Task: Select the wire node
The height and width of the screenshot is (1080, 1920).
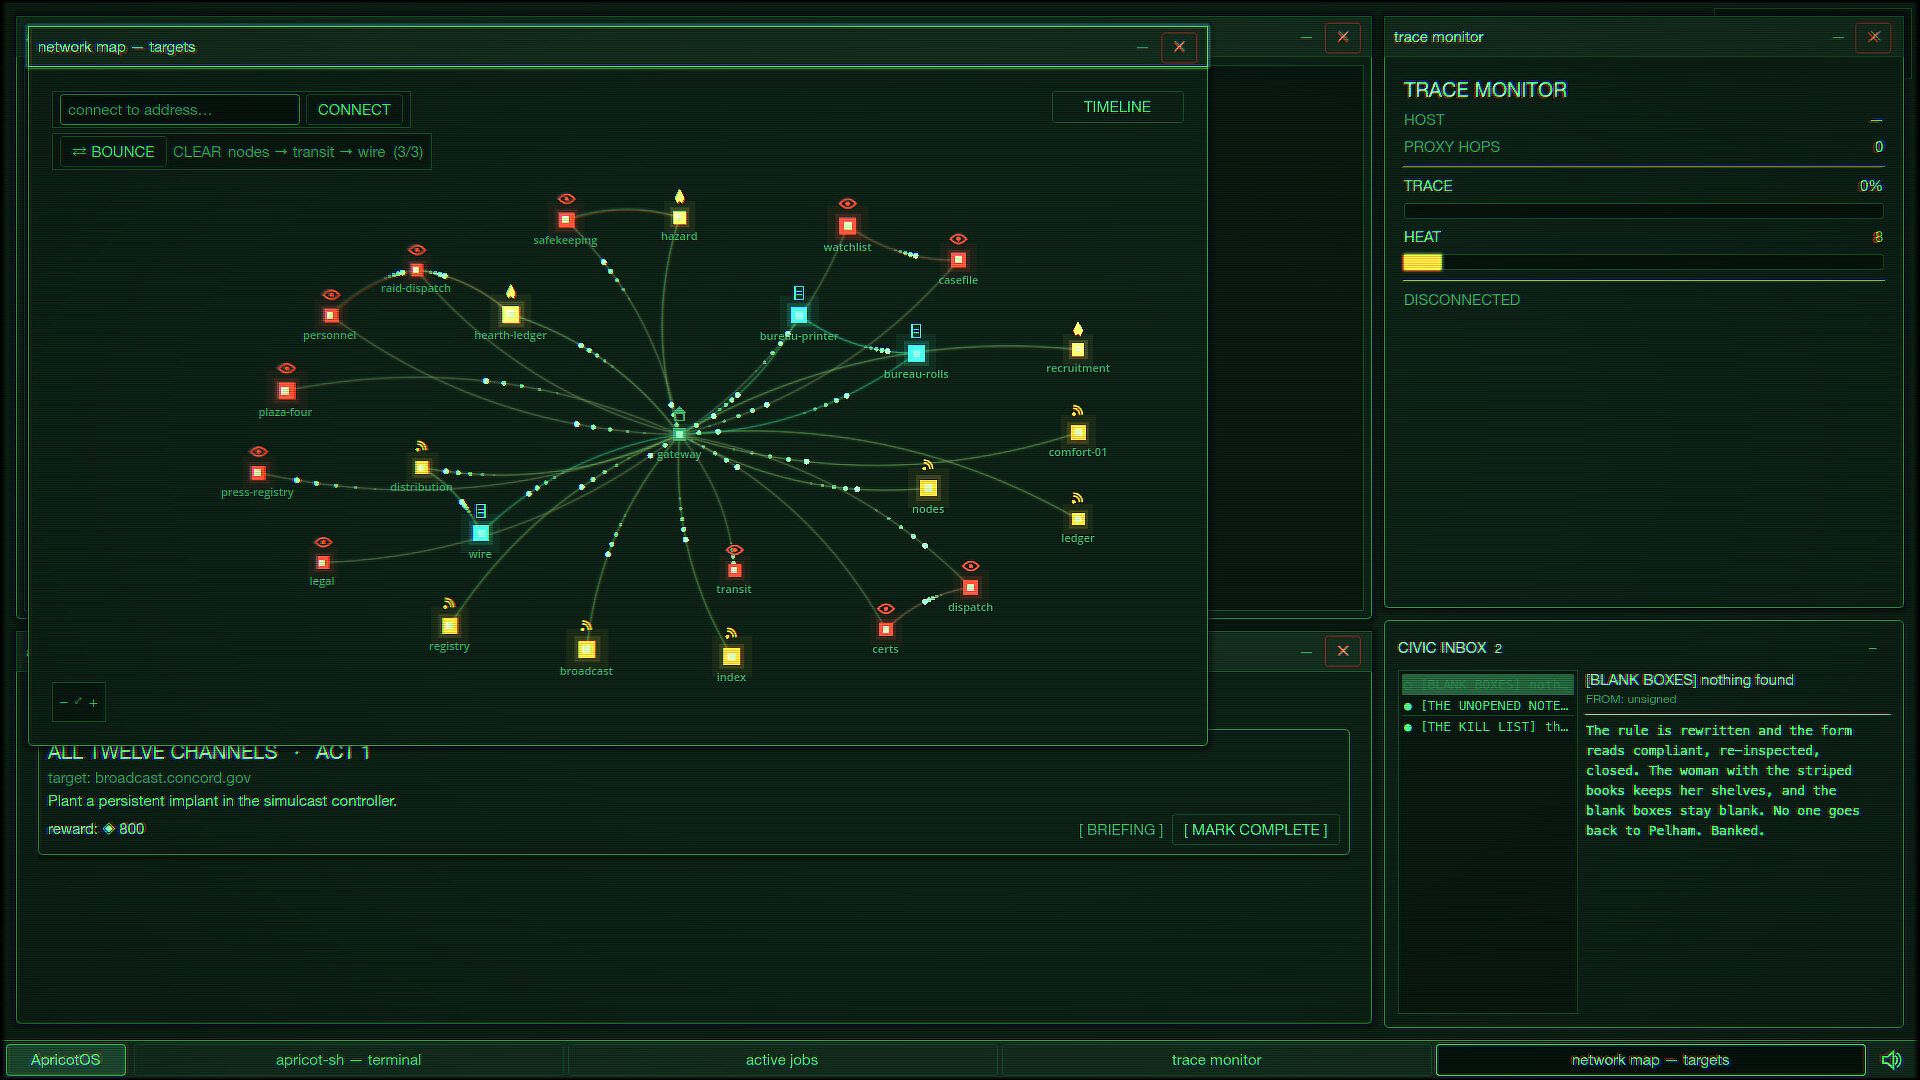Action: click(480, 533)
